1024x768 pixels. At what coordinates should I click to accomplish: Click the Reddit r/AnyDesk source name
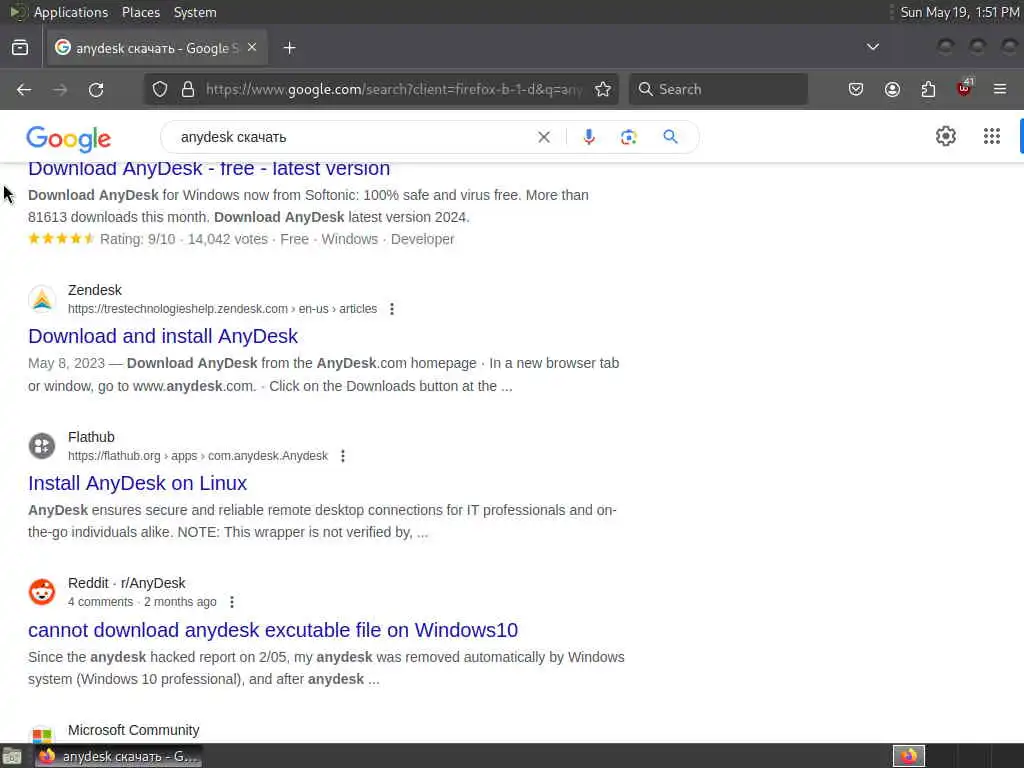[127, 583]
